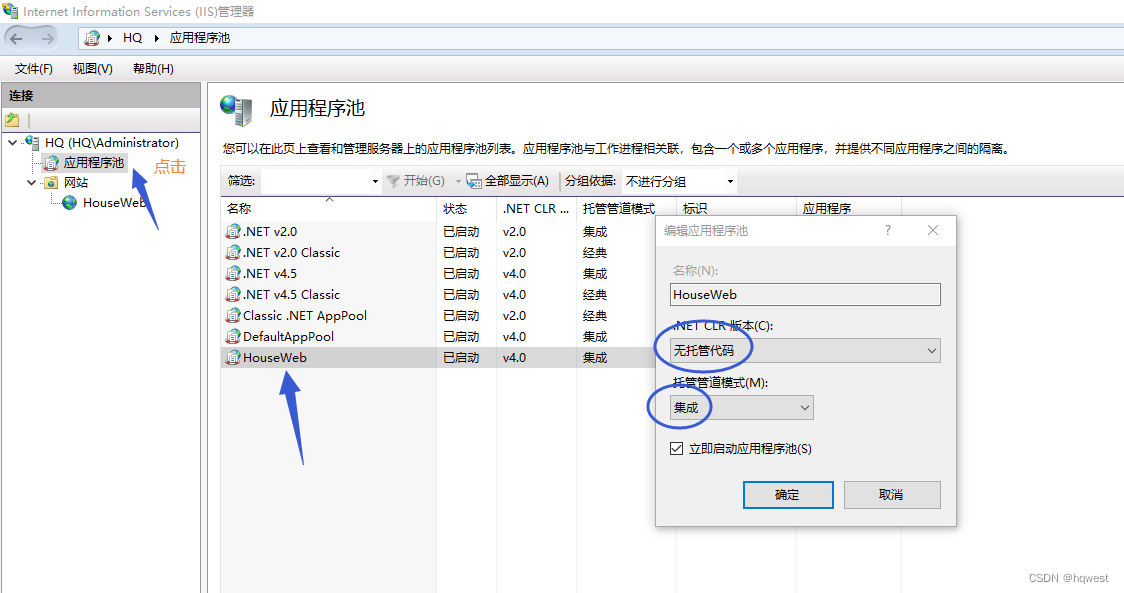Click the DefaultAppPool icon
Image resolution: width=1124 pixels, height=593 pixels.
pos(233,336)
